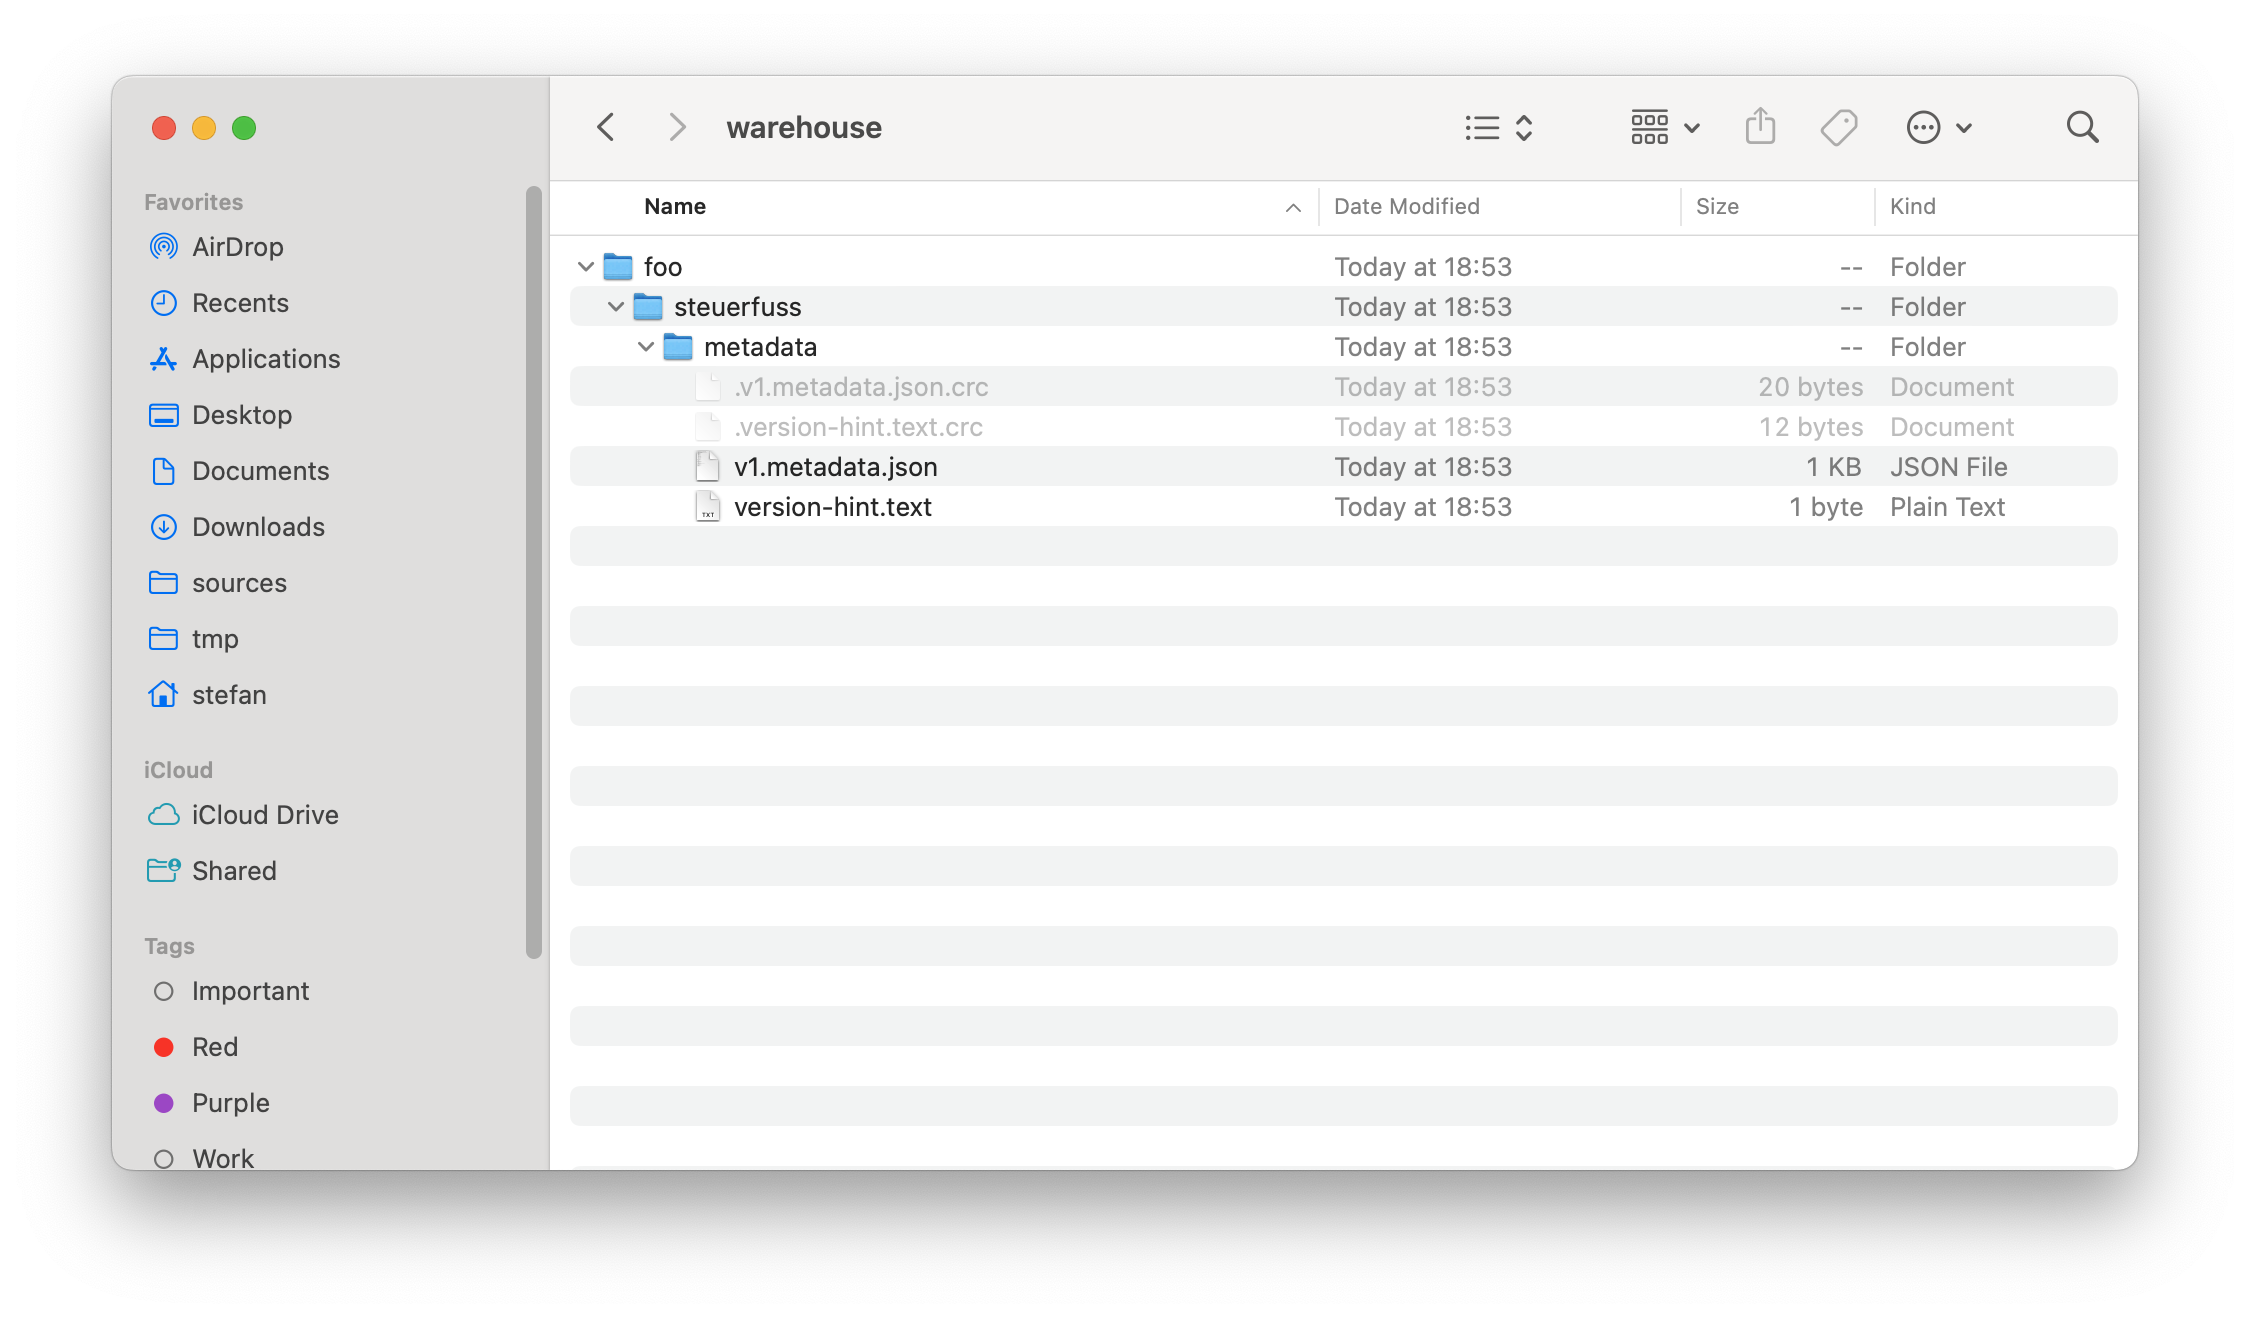The width and height of the screenshot is (2250, 1318).
Task: Click the share/export icon in toolbar
Action: point(1760,127)
